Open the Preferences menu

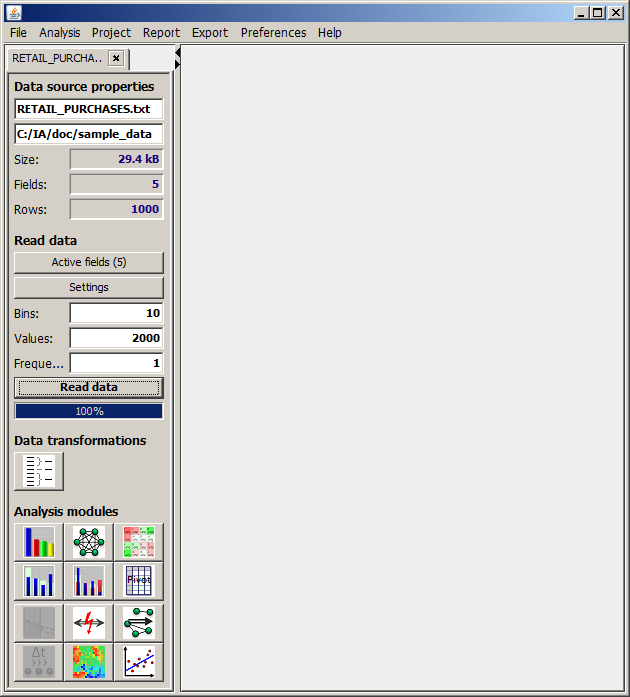point(273,32)
